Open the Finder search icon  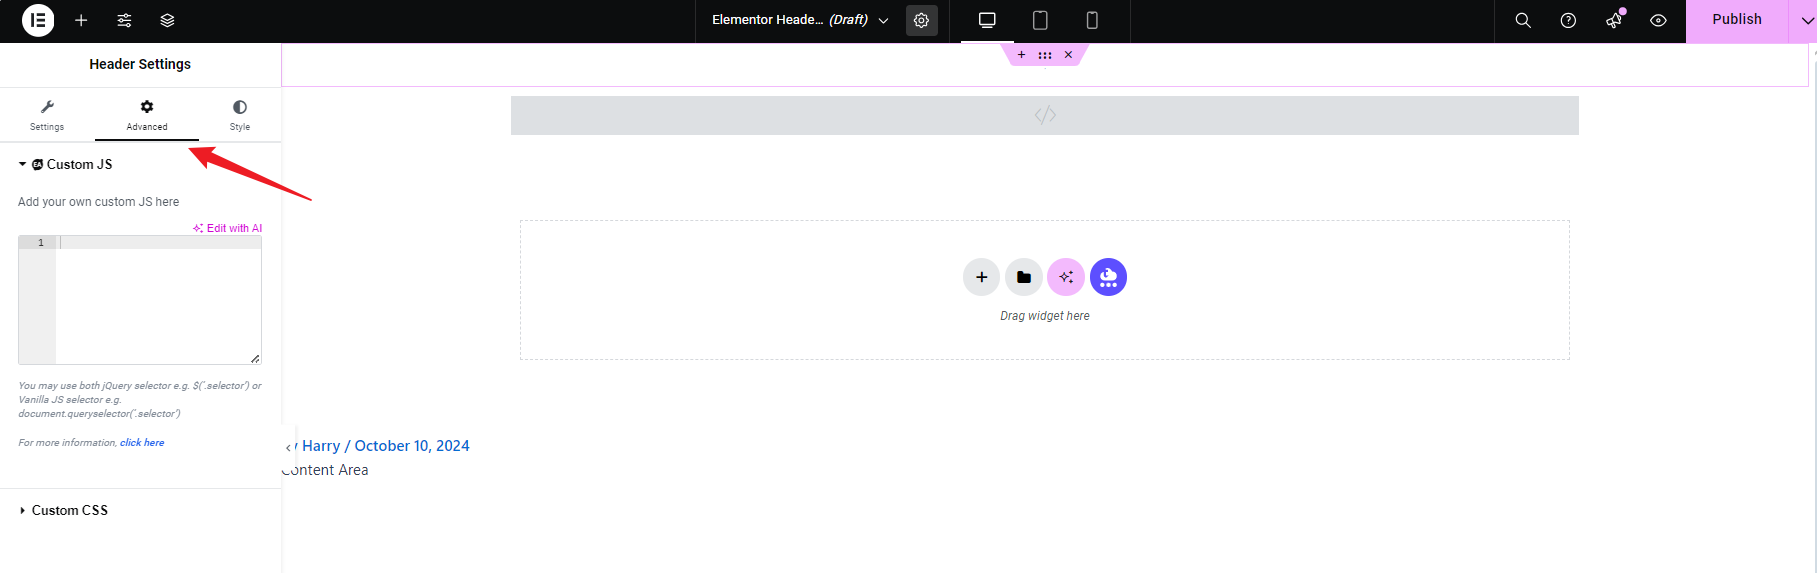click(x=1523, y=20)
